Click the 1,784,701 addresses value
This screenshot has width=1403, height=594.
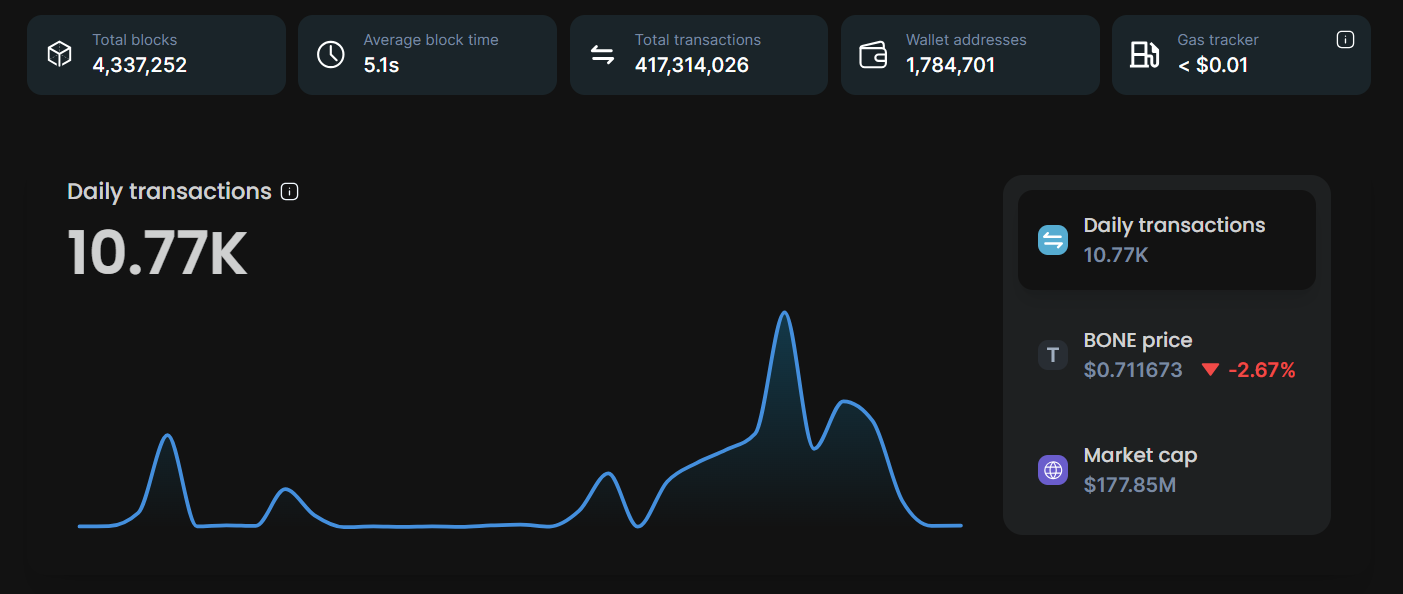(x=951, y=66)
